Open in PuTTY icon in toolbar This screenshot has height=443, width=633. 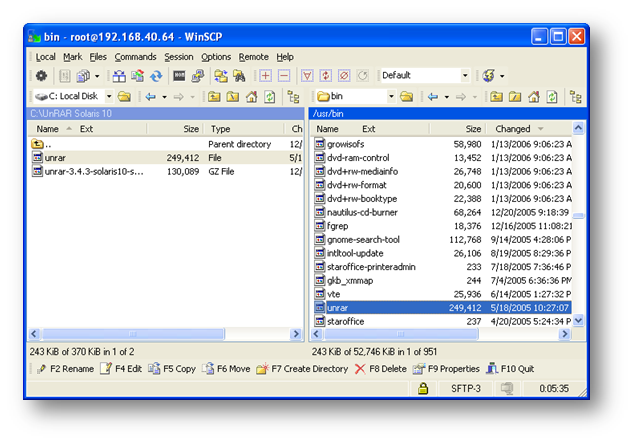[197, 76]
